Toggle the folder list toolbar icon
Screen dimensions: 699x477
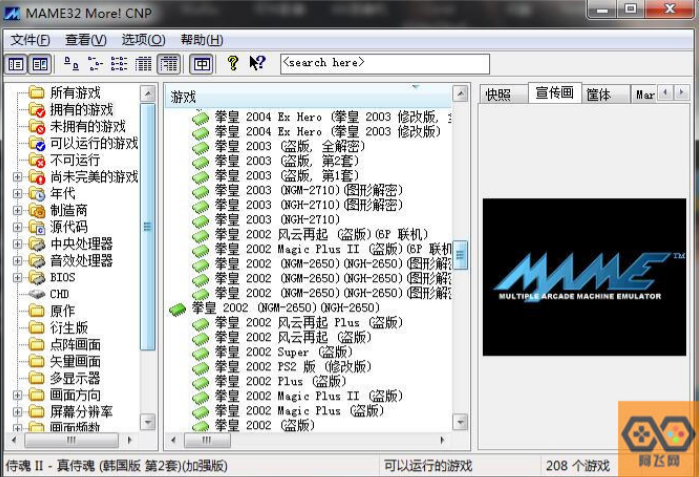coord(16,64)
